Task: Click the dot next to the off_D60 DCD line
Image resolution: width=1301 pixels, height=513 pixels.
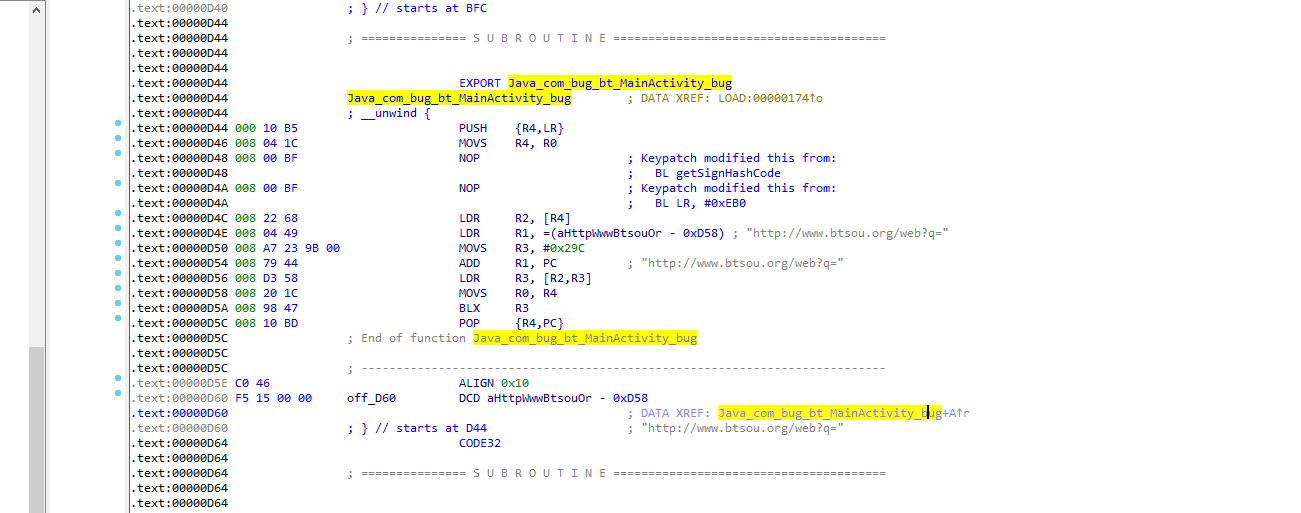Action: pyautogui.click(x=118, y=395)
